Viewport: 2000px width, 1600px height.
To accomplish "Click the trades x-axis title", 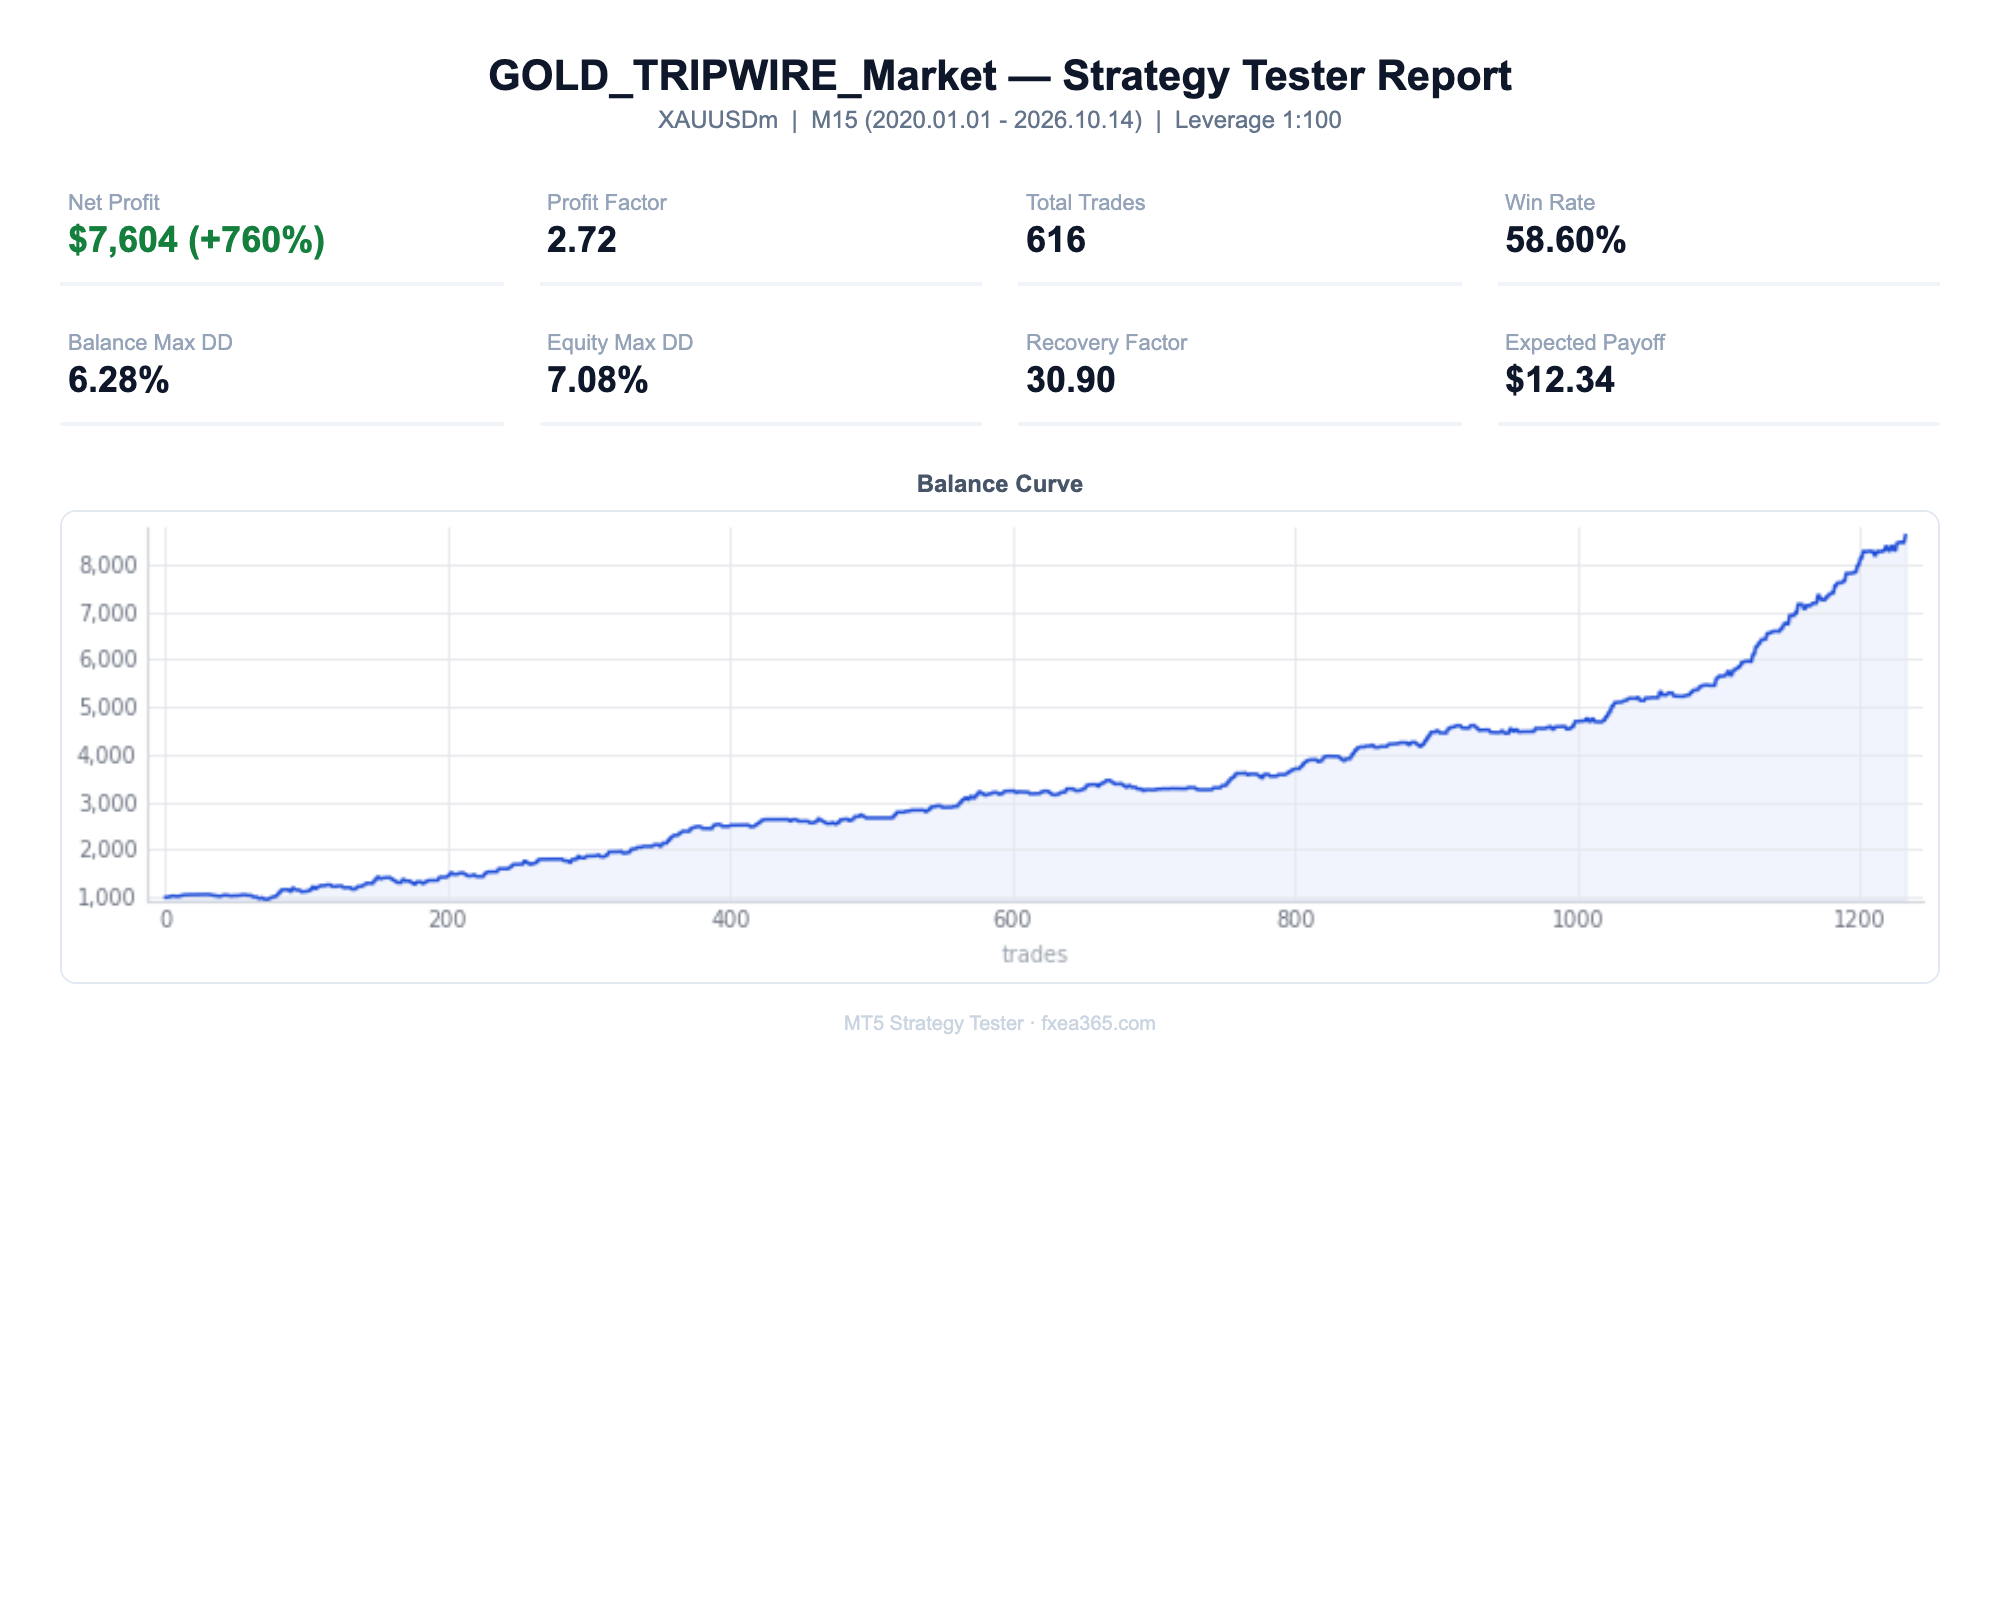I will tap(1035, 955).
